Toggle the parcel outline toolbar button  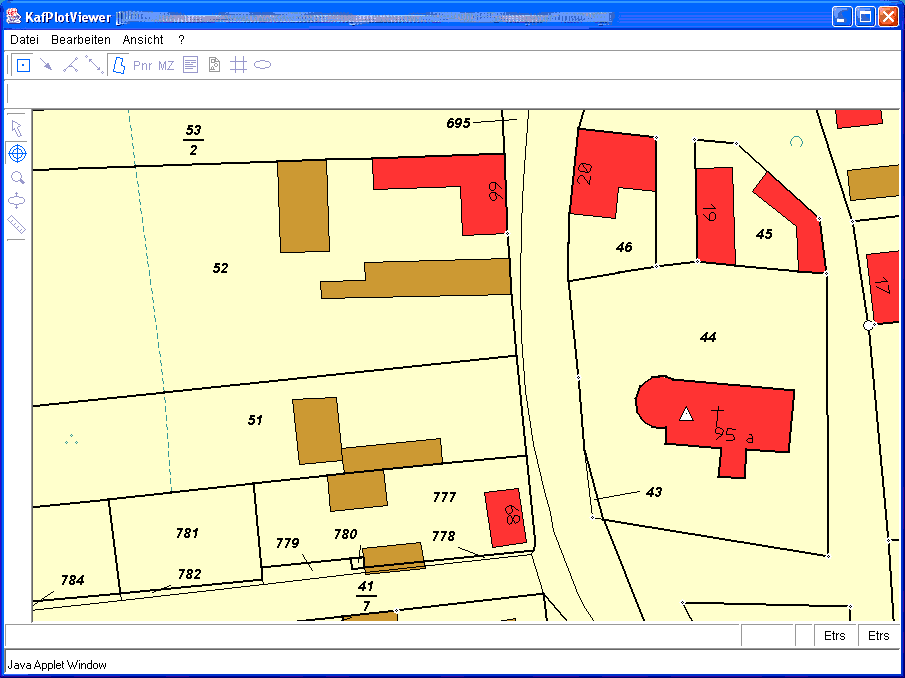tap(118, 65)
